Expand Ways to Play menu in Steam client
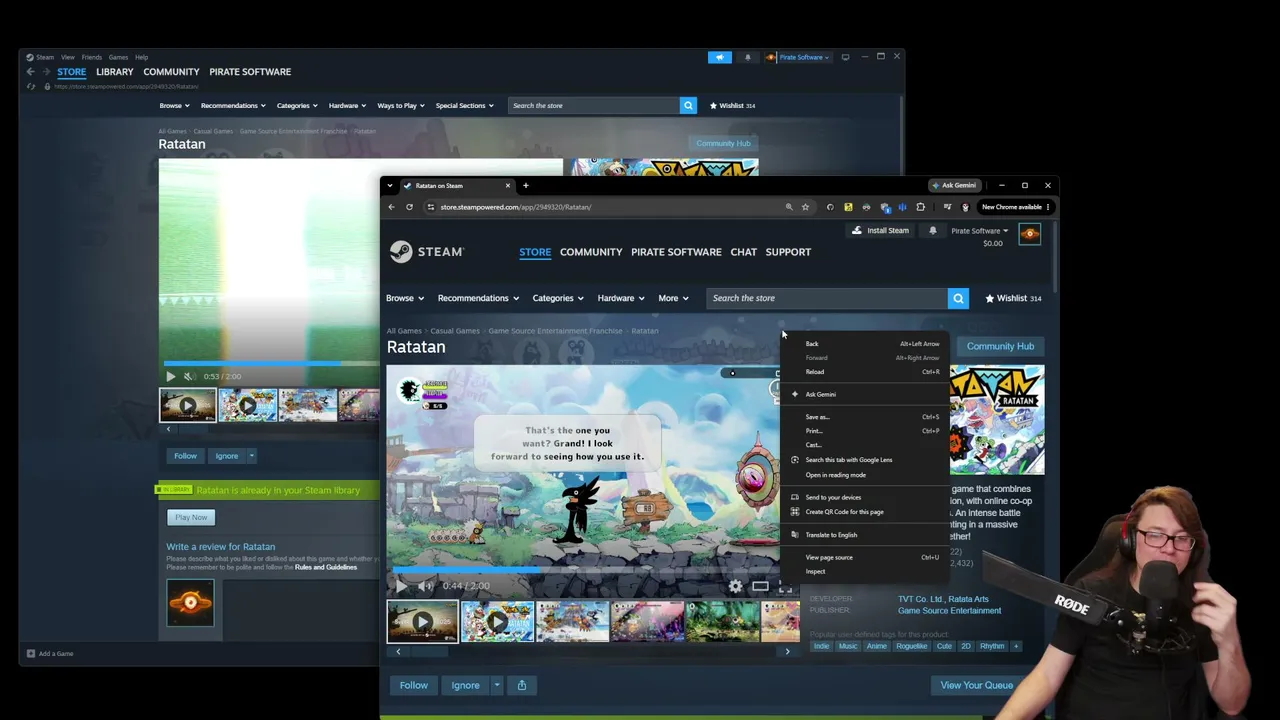Screen dimensions: 1280x720 click(x=400, y=105)
